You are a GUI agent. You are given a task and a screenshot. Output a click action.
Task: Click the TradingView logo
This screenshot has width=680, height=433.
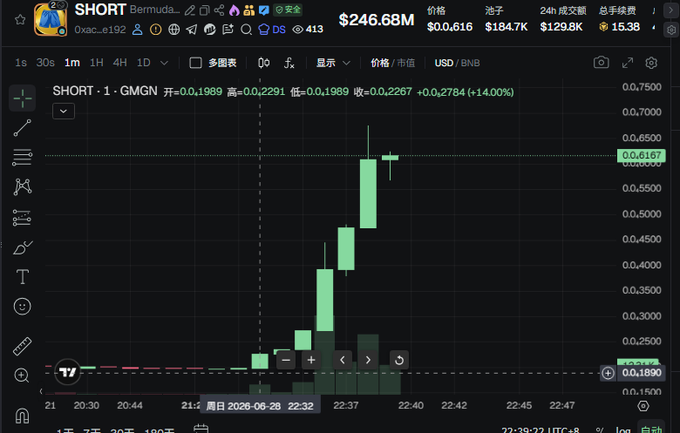[x=68, y=372]
